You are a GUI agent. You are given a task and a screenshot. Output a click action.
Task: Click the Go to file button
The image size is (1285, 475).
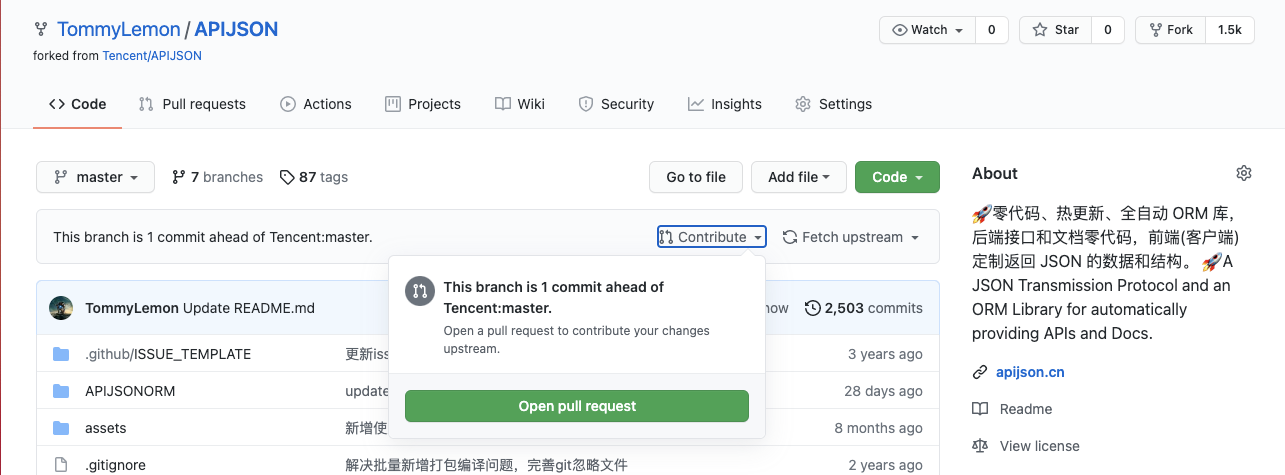tap(696, 177)
